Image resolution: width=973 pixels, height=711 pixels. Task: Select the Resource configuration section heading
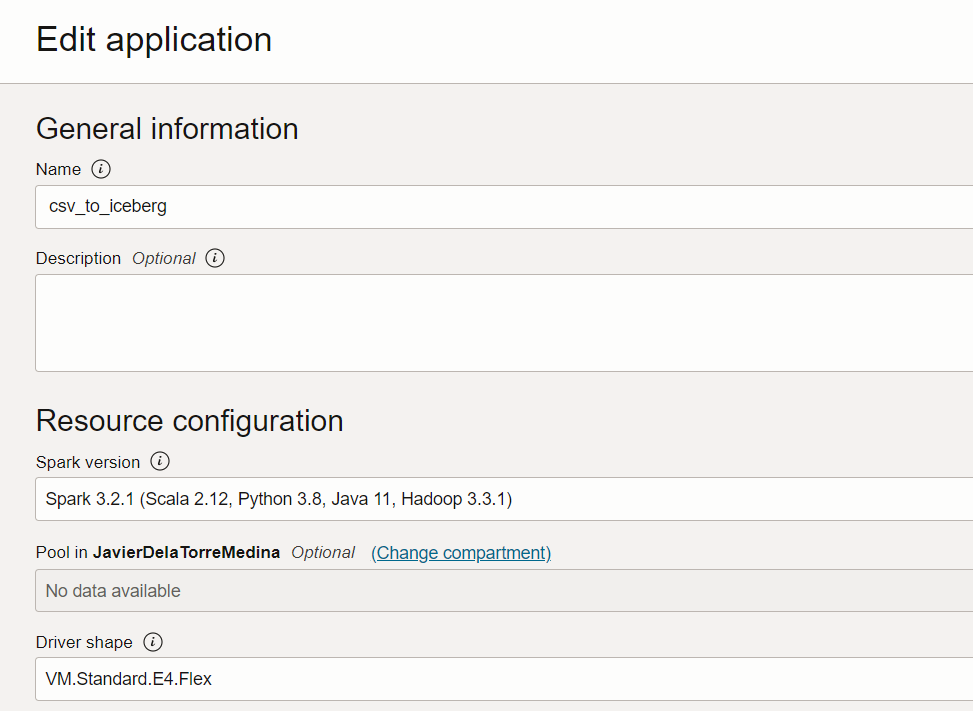click(x=189, y=421)
